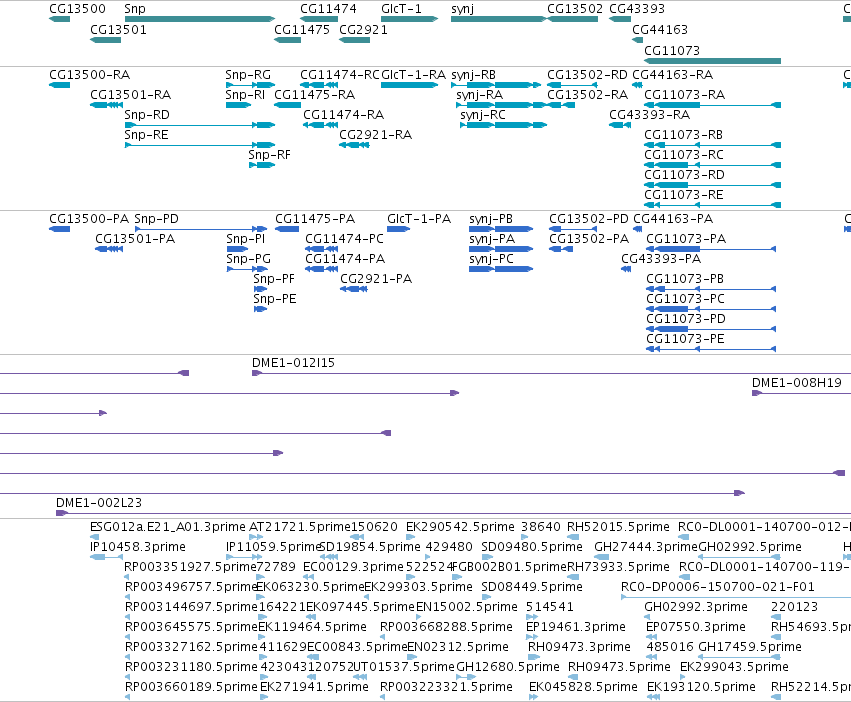Viewport: 851px width, 702px height.
Task: Select the CG2921-PA protein label
Action: pyautogui.click(x=376, y=279)
